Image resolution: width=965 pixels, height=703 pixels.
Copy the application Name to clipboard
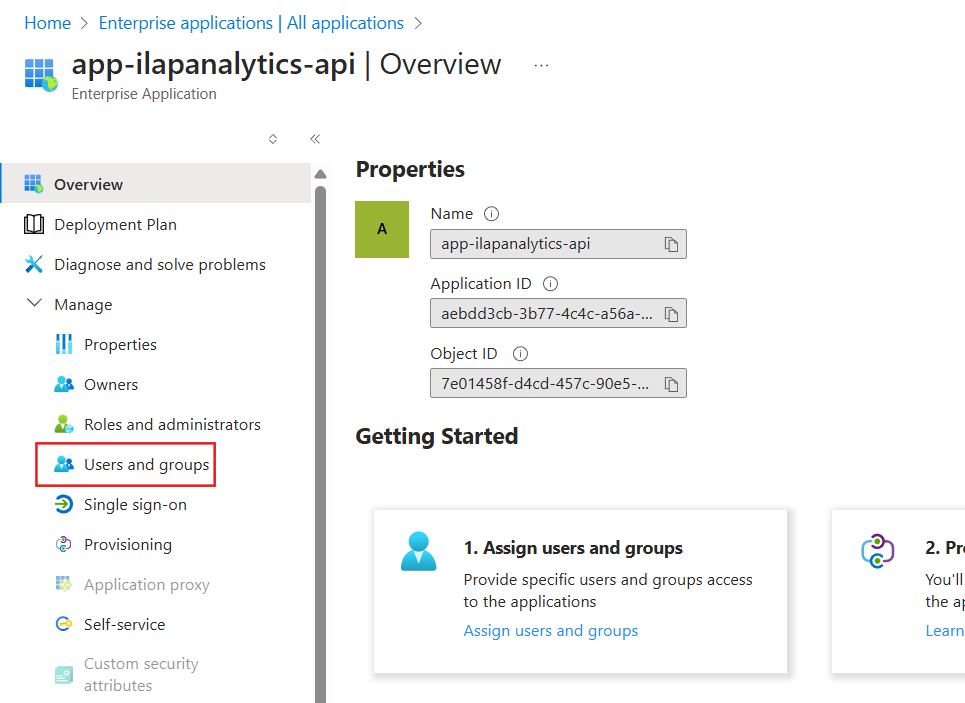(x=671, y=244)
